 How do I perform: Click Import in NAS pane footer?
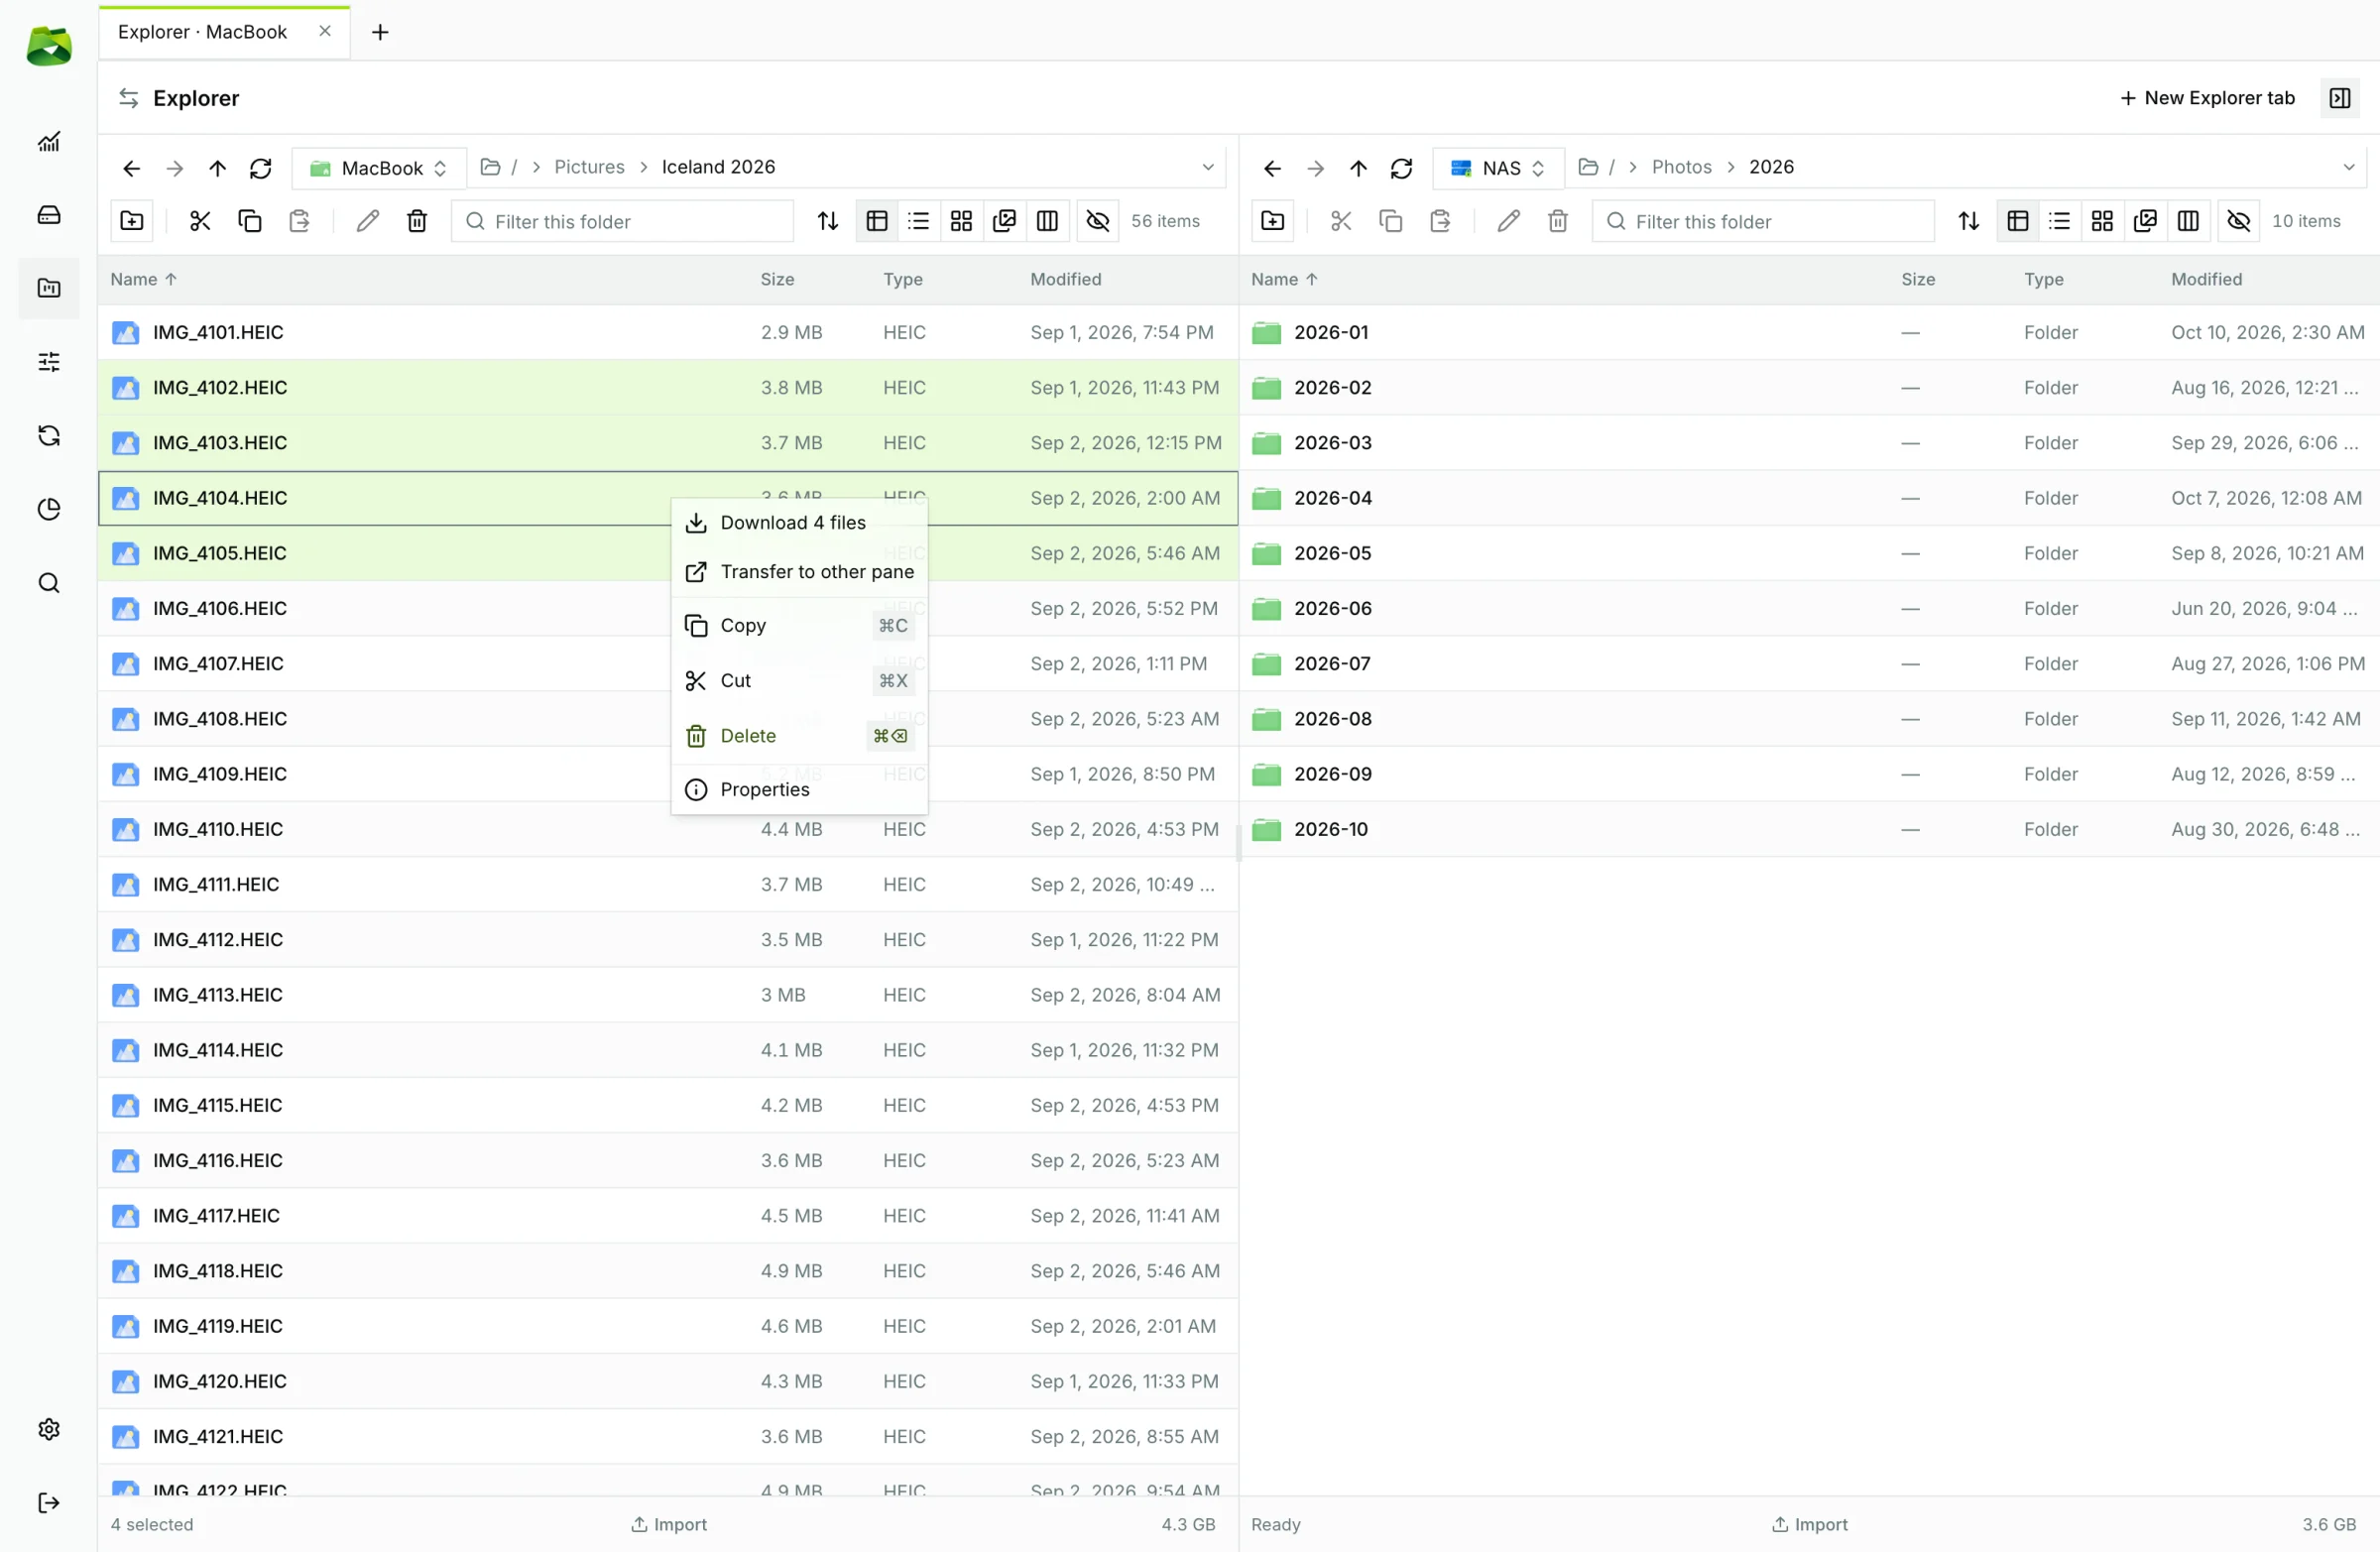click(x=1810, y=1524)
